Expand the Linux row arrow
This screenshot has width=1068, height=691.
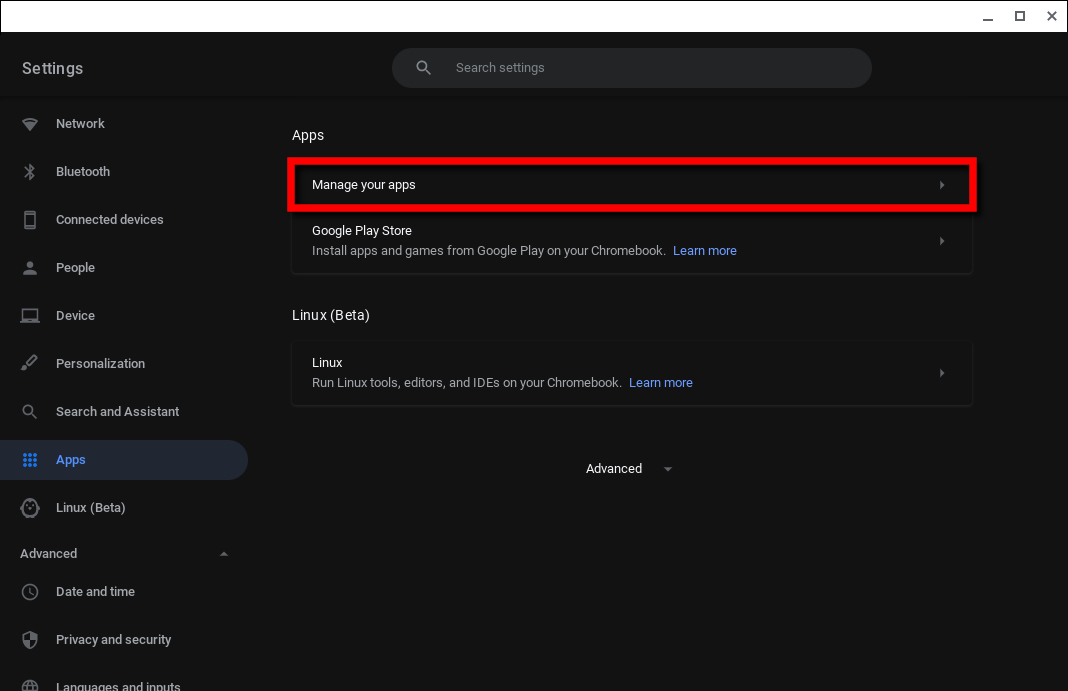pyautogui.click(x=942, y=373)
